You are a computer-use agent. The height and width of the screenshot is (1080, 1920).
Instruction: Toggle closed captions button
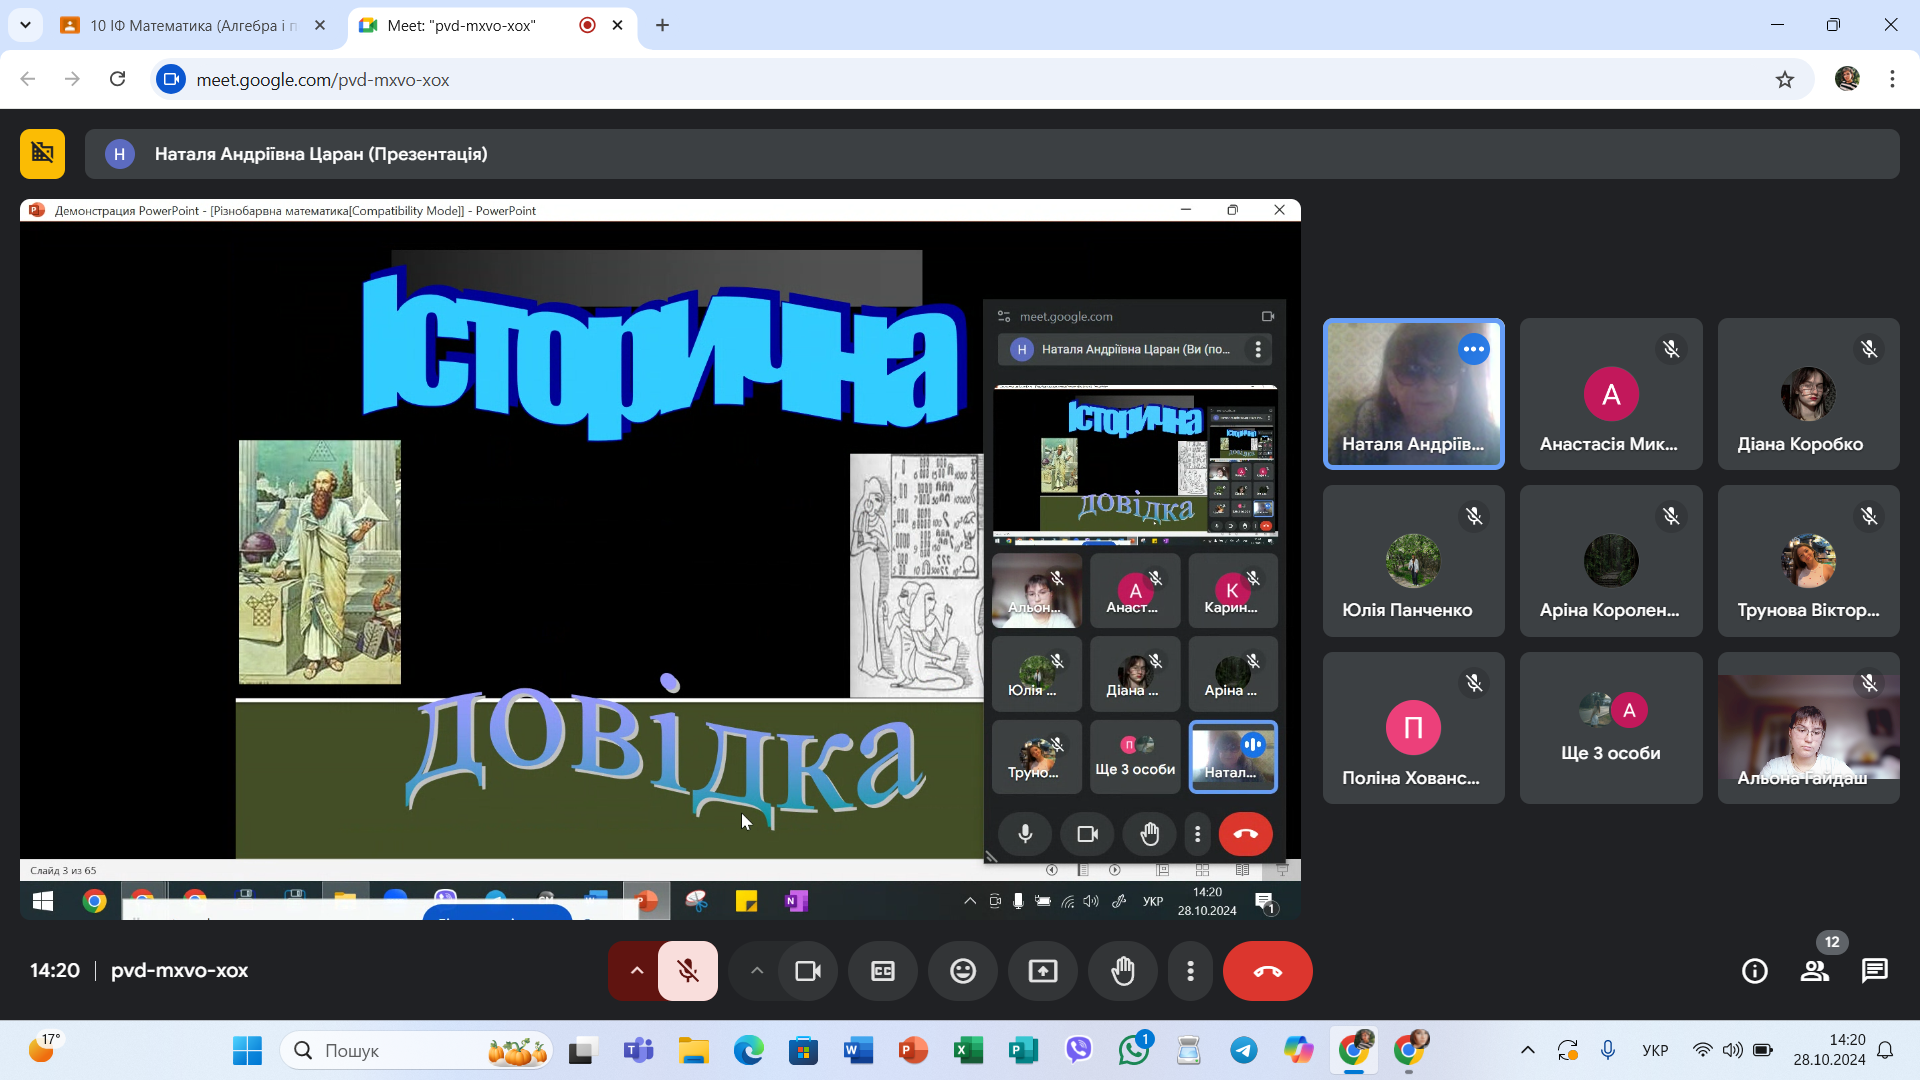pos(883,971)
